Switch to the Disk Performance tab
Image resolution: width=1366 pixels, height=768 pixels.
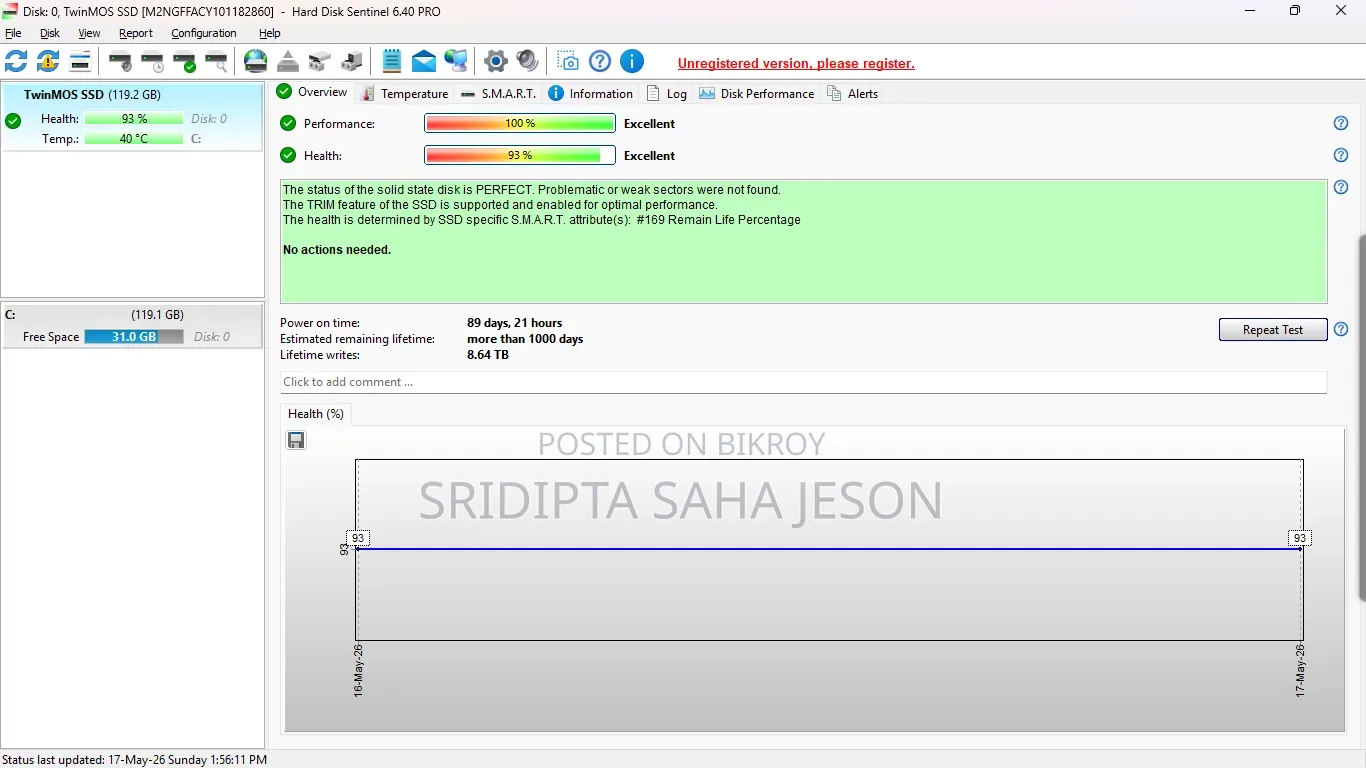click(757, 93)
